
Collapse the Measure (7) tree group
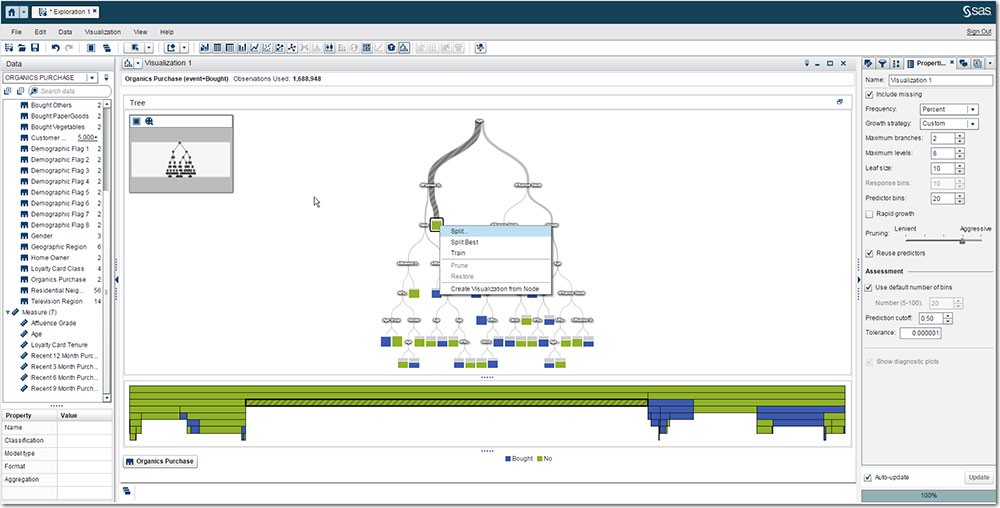click(8, 312)
